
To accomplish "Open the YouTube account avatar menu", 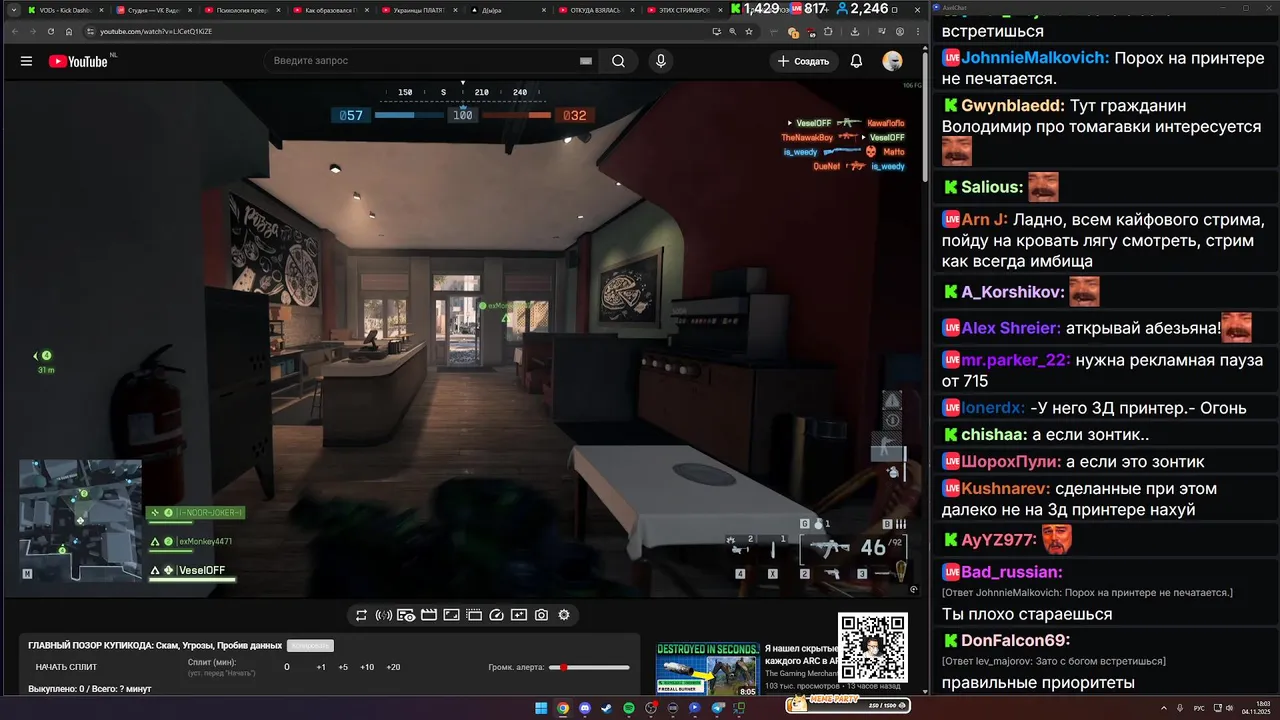I will click(892, 61).
